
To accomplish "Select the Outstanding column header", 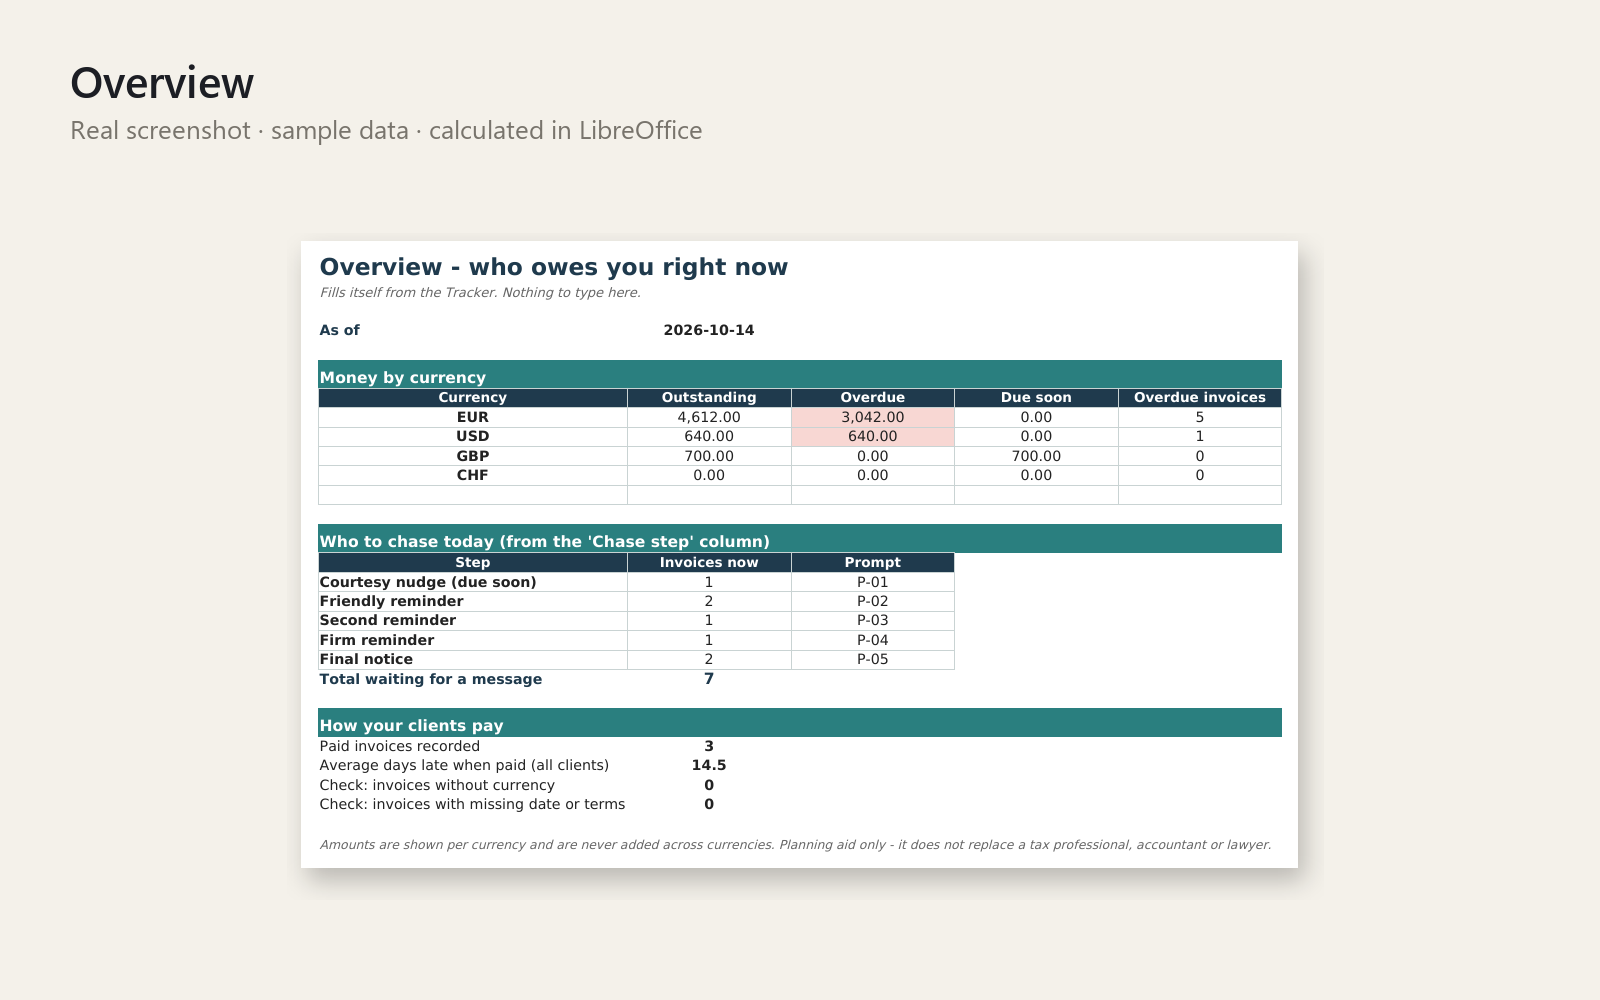I will [709, 397].
